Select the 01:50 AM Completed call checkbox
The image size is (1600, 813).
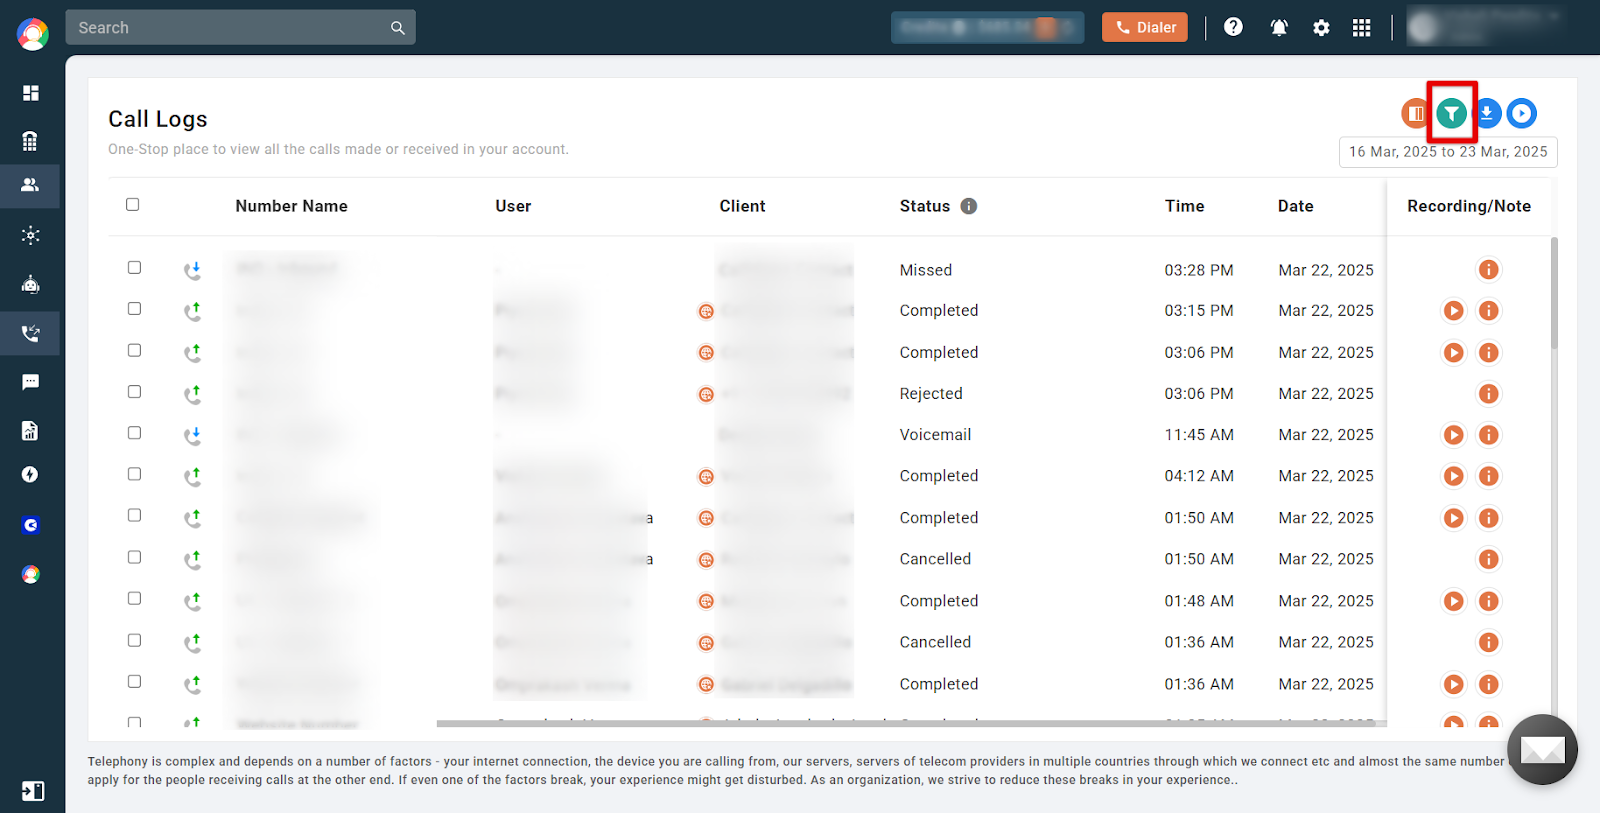(134, 515)
